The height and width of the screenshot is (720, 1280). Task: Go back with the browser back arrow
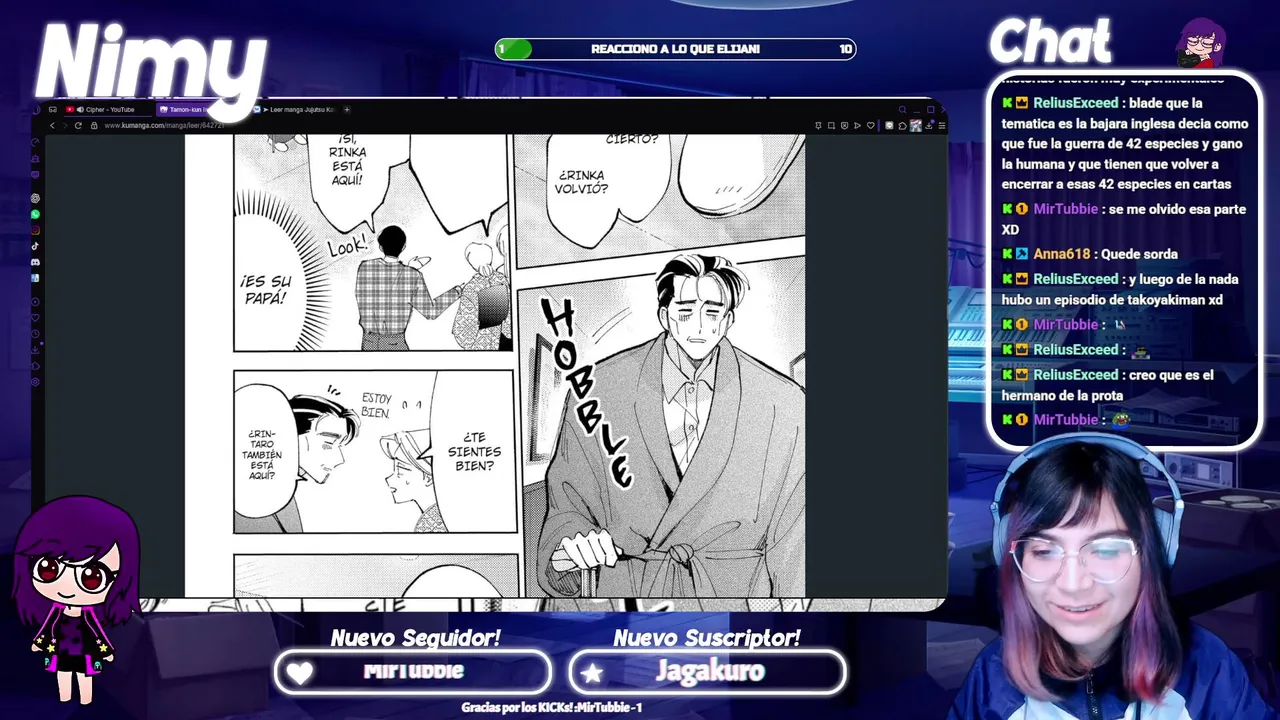point(52,125)
